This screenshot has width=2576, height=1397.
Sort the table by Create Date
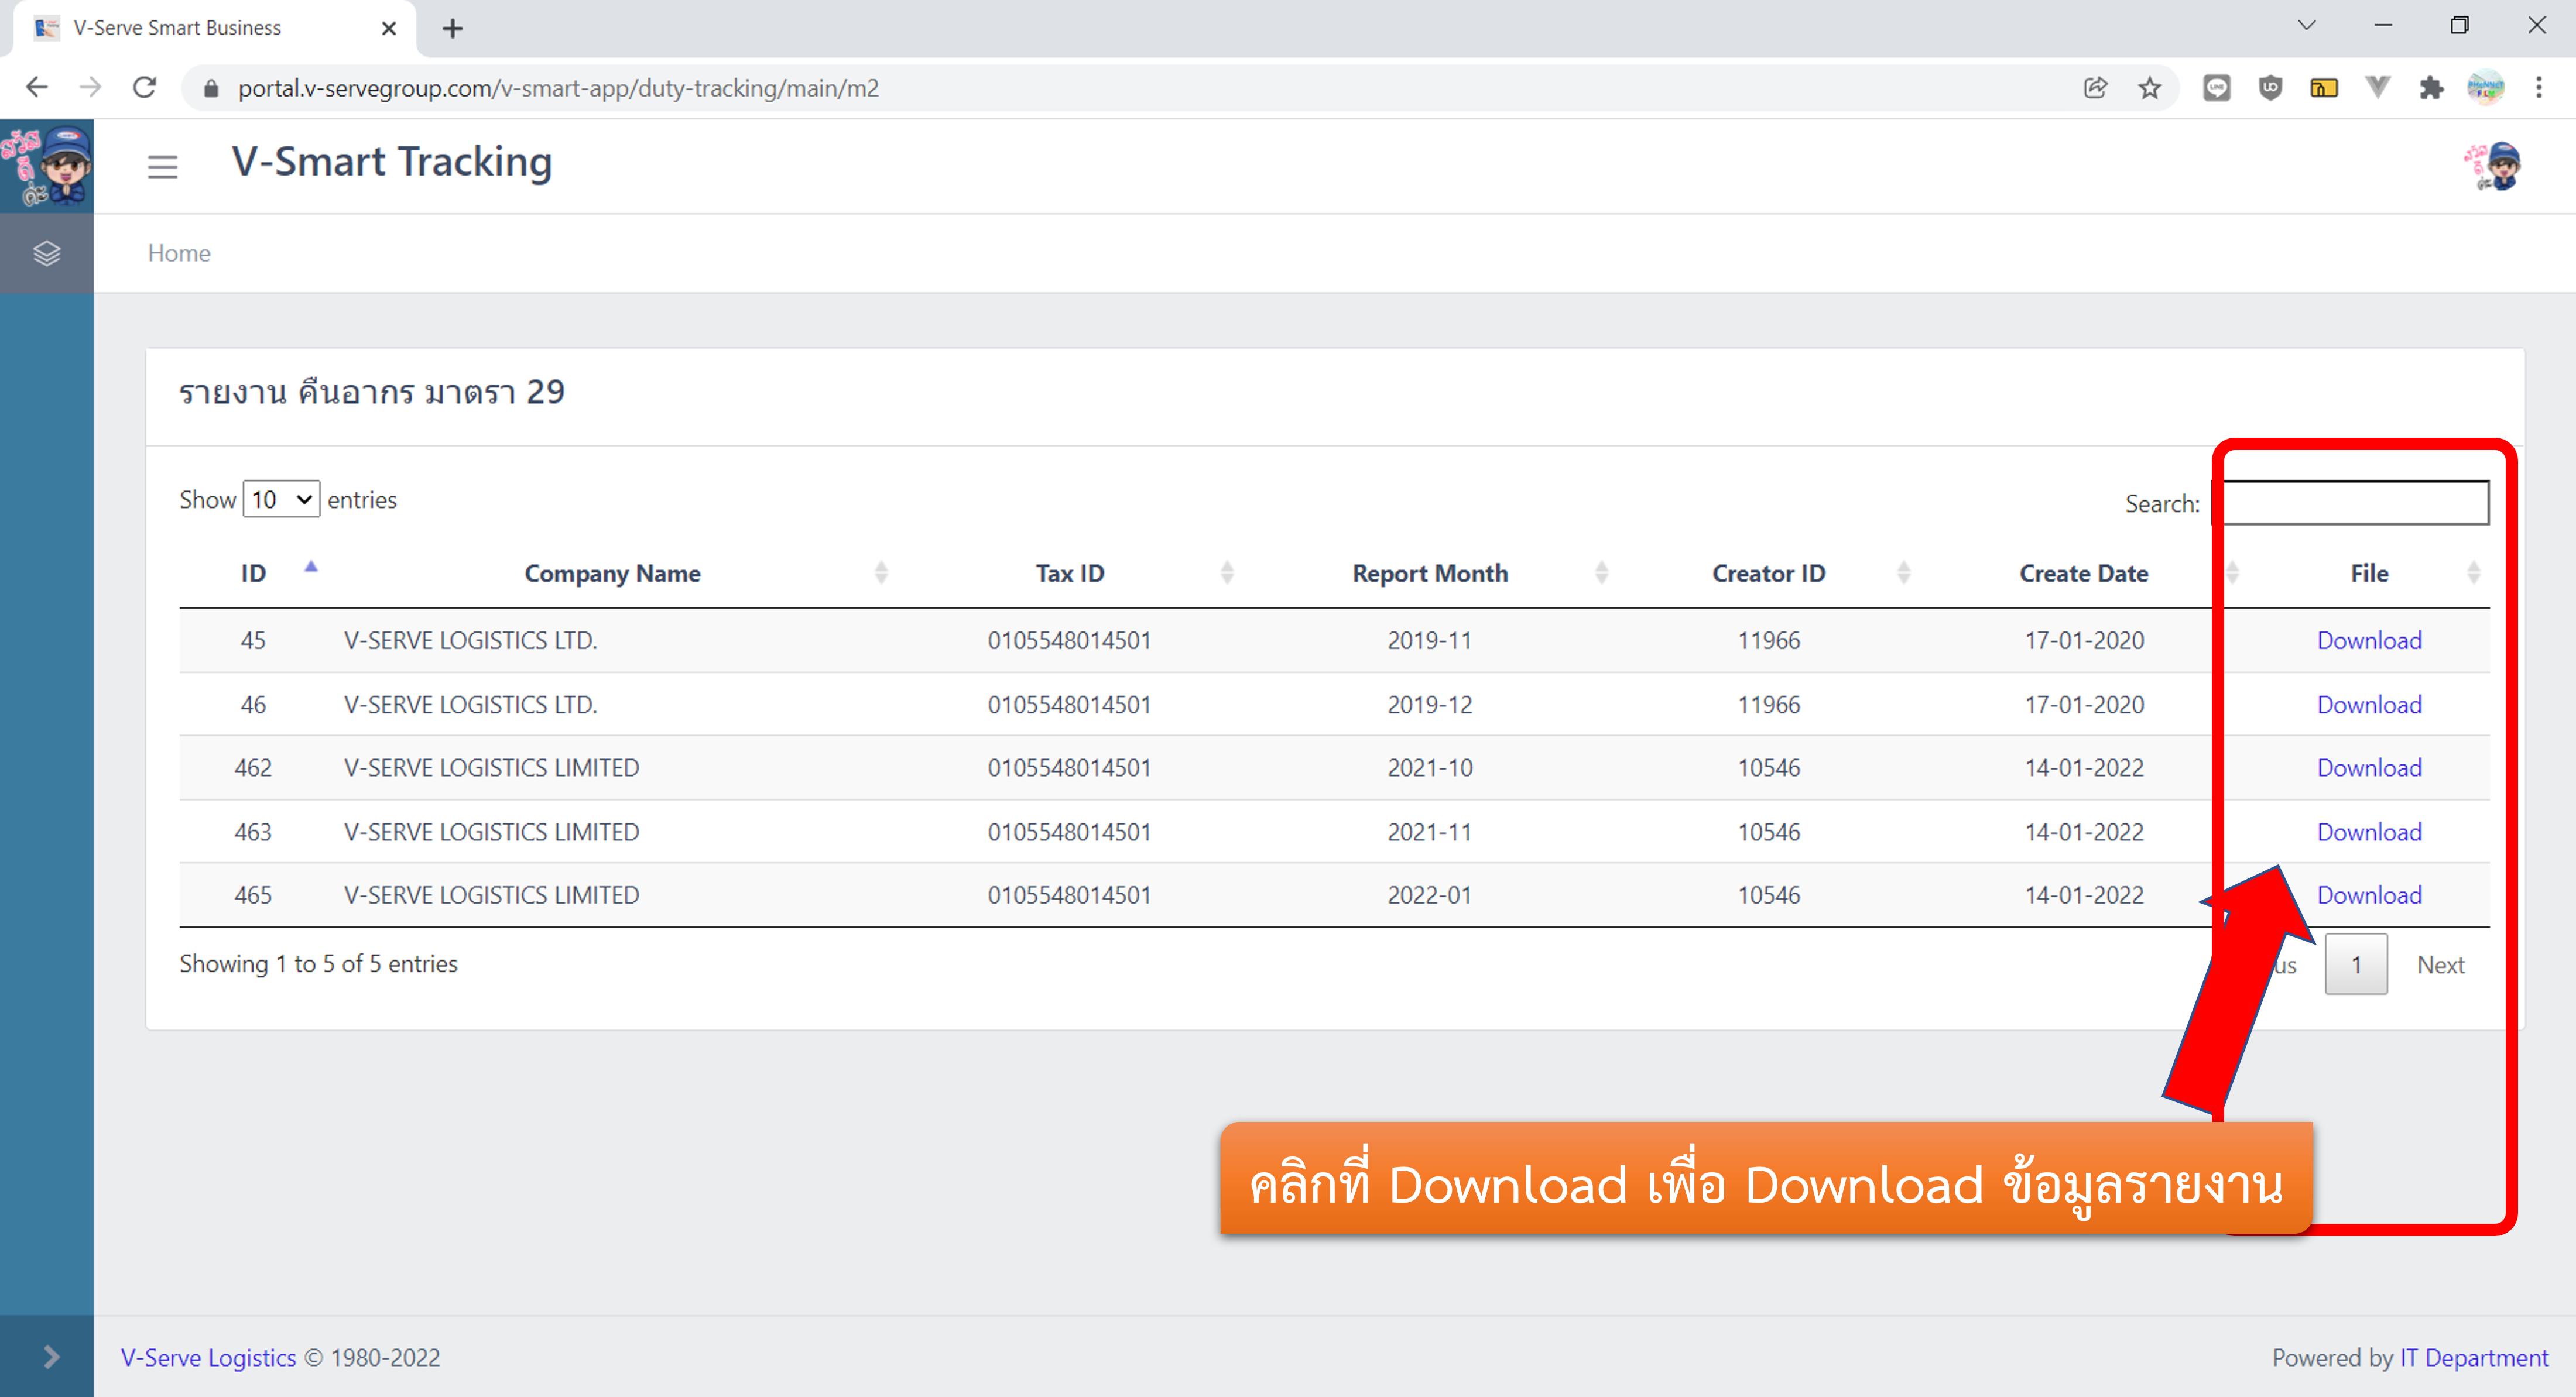[x=2083, y=573]
